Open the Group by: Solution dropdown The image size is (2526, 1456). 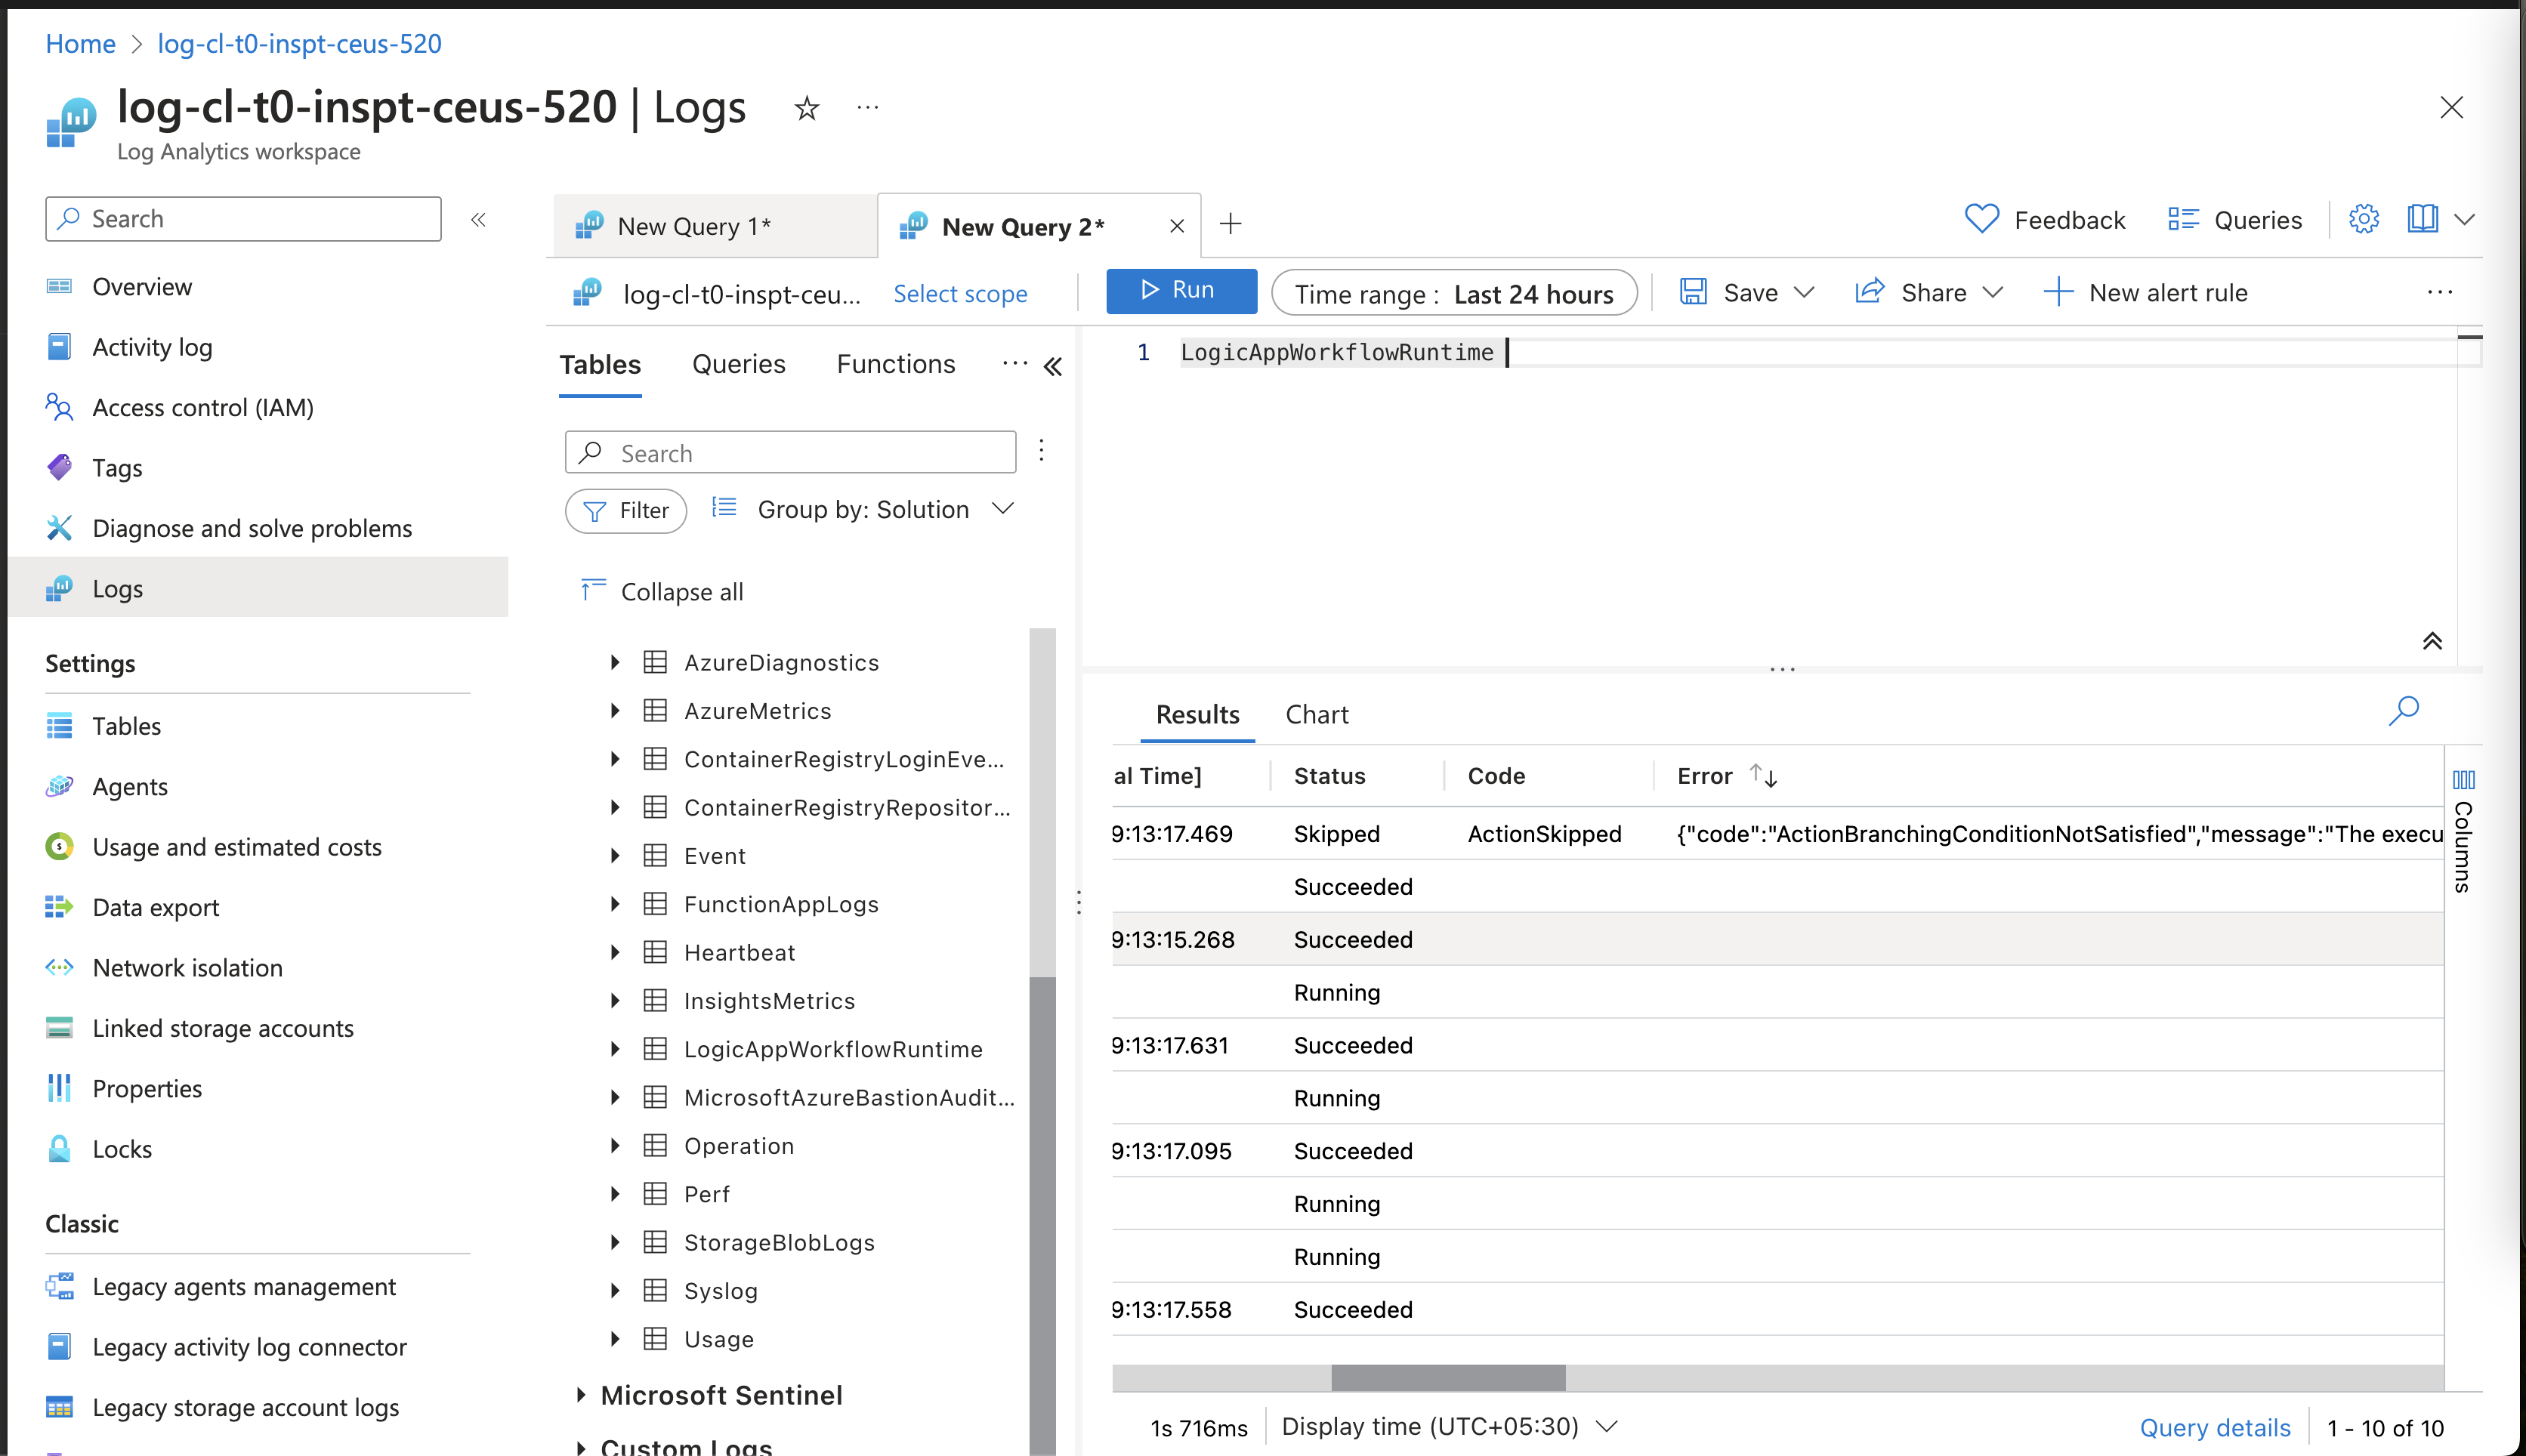(x=863, y=509)
